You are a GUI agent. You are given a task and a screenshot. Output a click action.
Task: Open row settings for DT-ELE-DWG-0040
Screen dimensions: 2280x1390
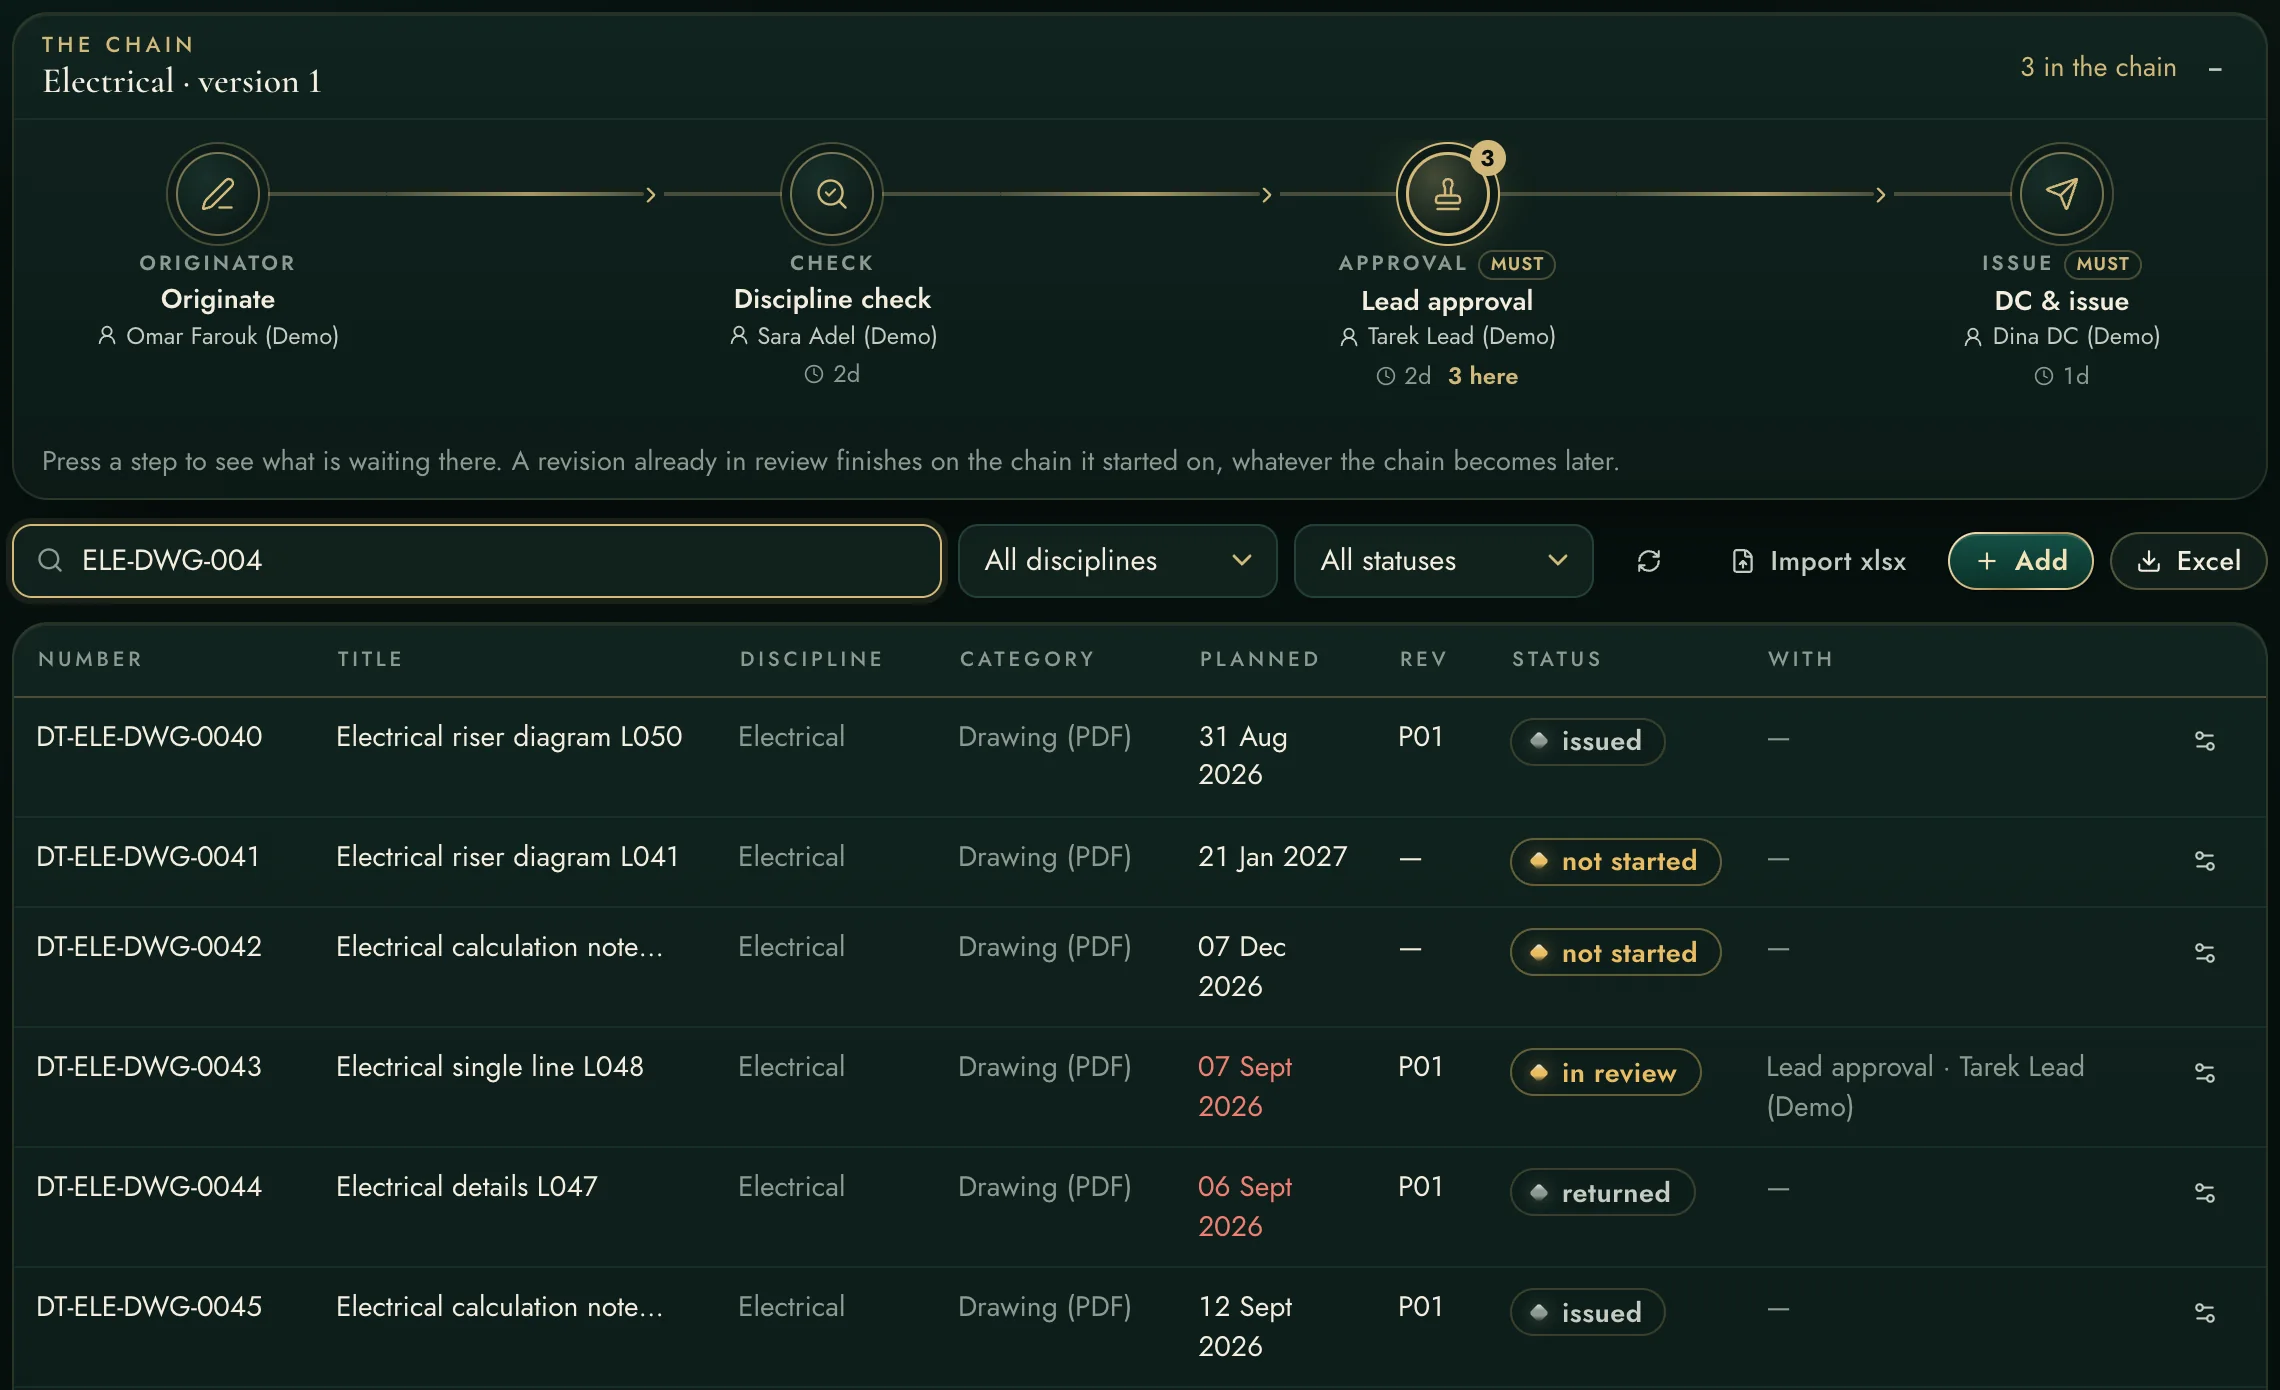[2205, 741]
